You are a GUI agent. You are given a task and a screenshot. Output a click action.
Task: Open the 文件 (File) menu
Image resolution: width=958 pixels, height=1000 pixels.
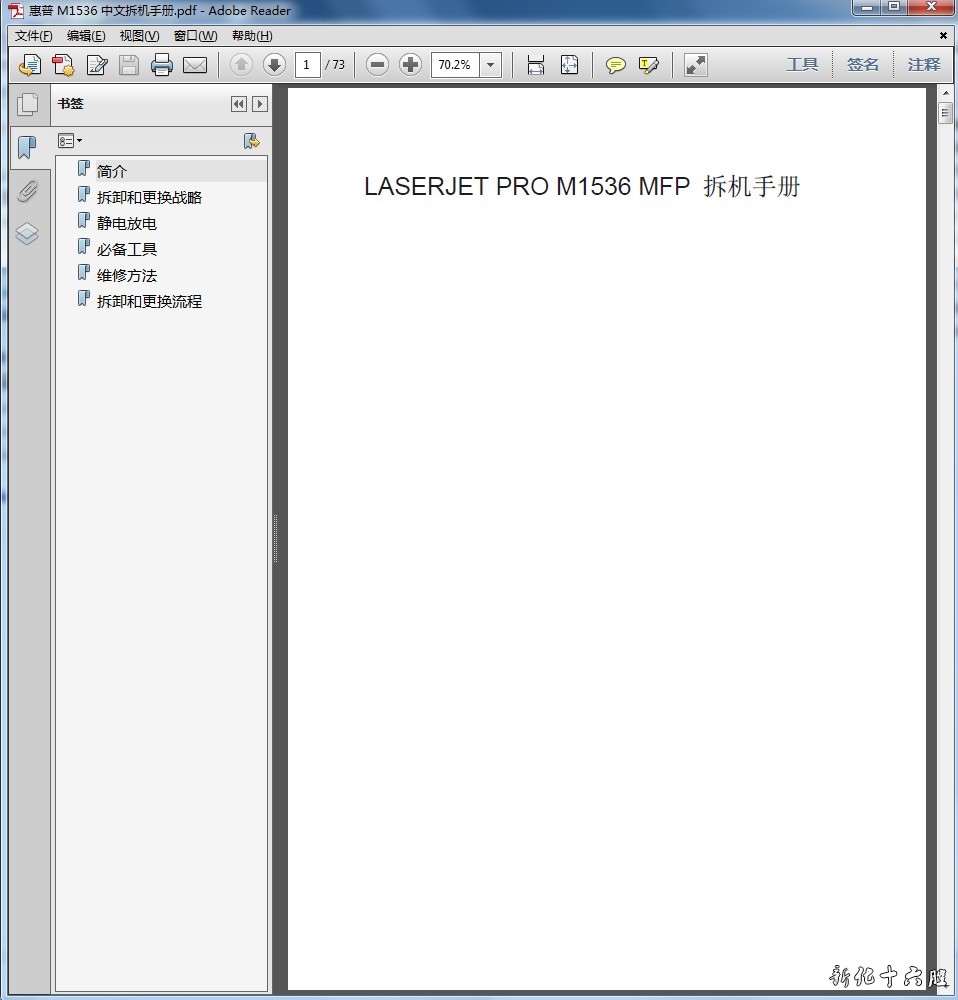click(x=33, y=36)
